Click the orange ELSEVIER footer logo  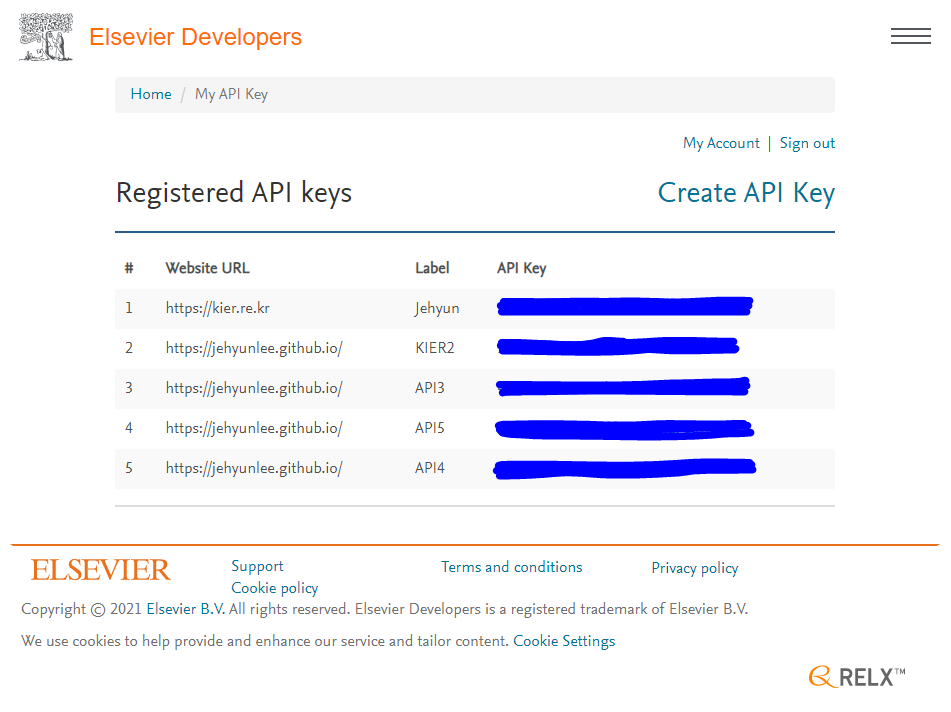[x=101, y=569]
